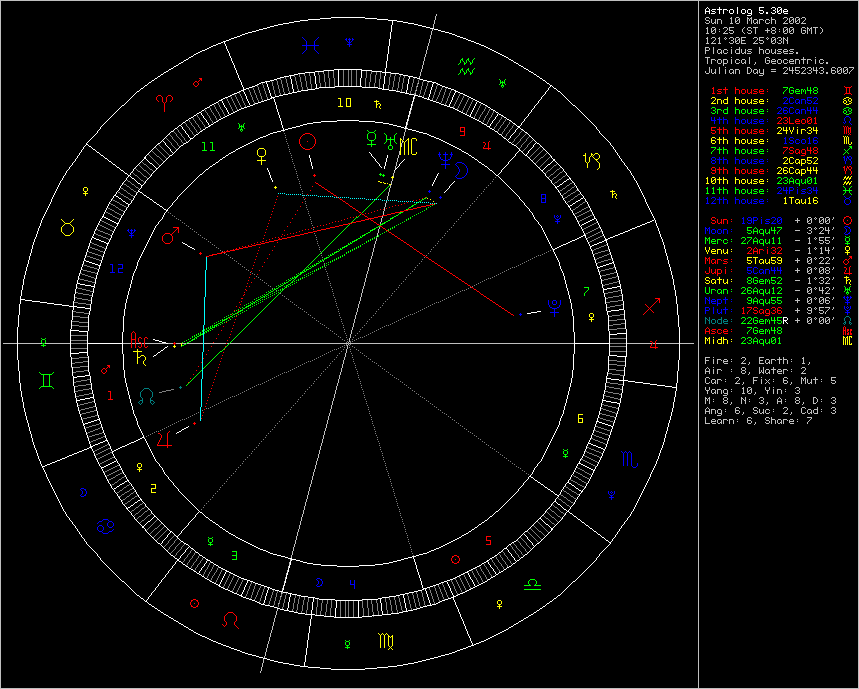859x689 pixels.
Task: Select the red Mars glyph in house 12
Action: [172, 238]
